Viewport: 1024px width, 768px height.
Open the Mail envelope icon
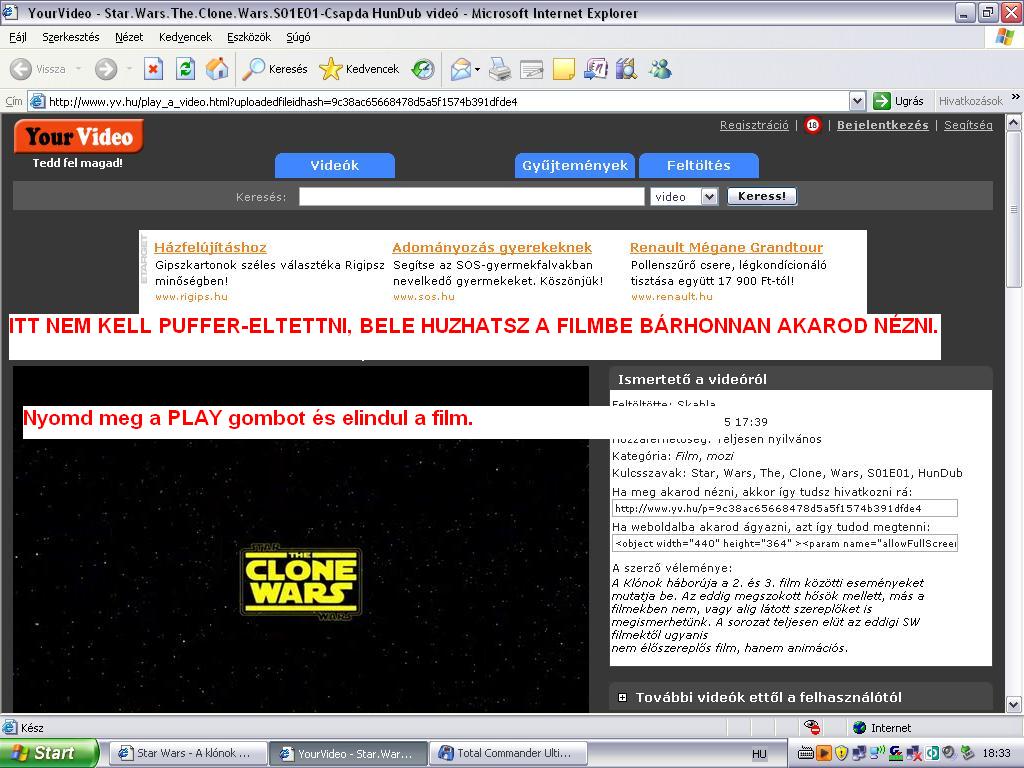(x=461, y=69)
